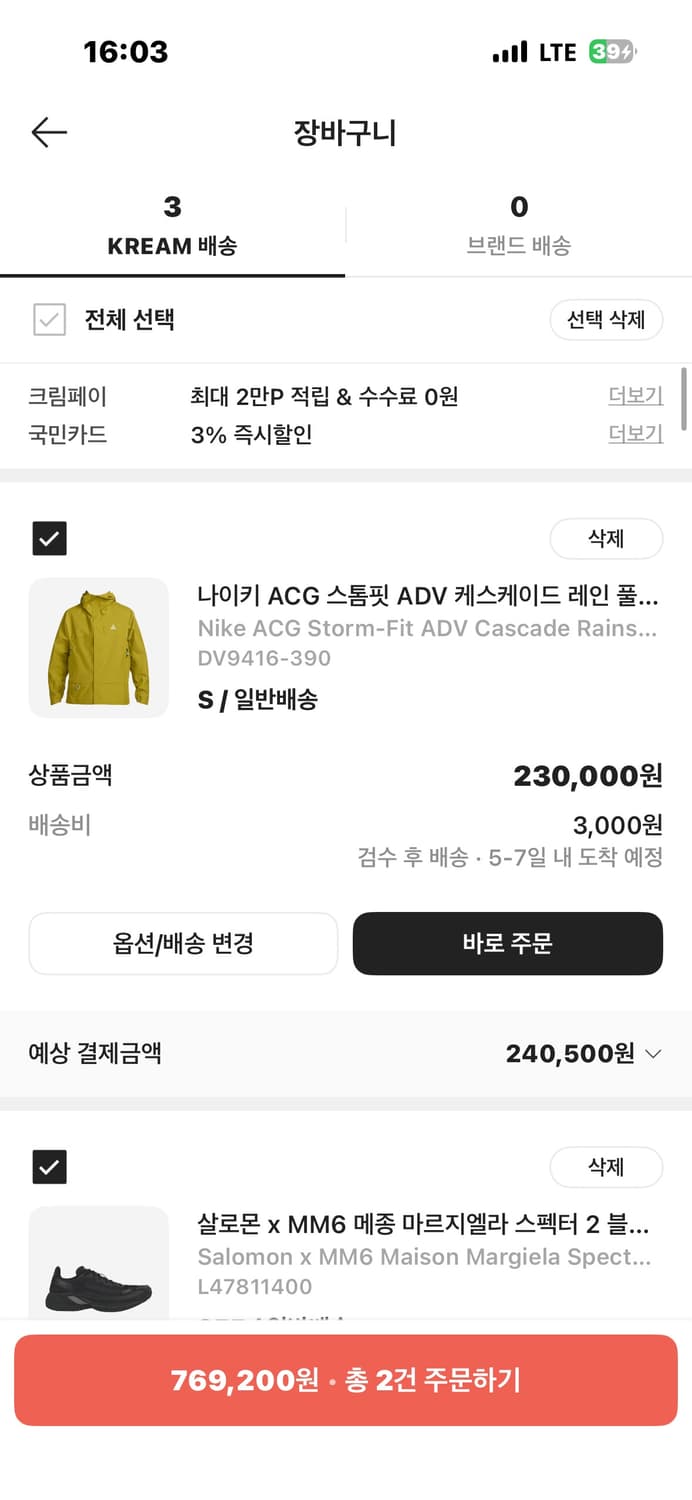Viewport: 692px width, 1500px height.
Task: Uncheck the Nike ACG rain jacket item
Action: tap(50, 538)
